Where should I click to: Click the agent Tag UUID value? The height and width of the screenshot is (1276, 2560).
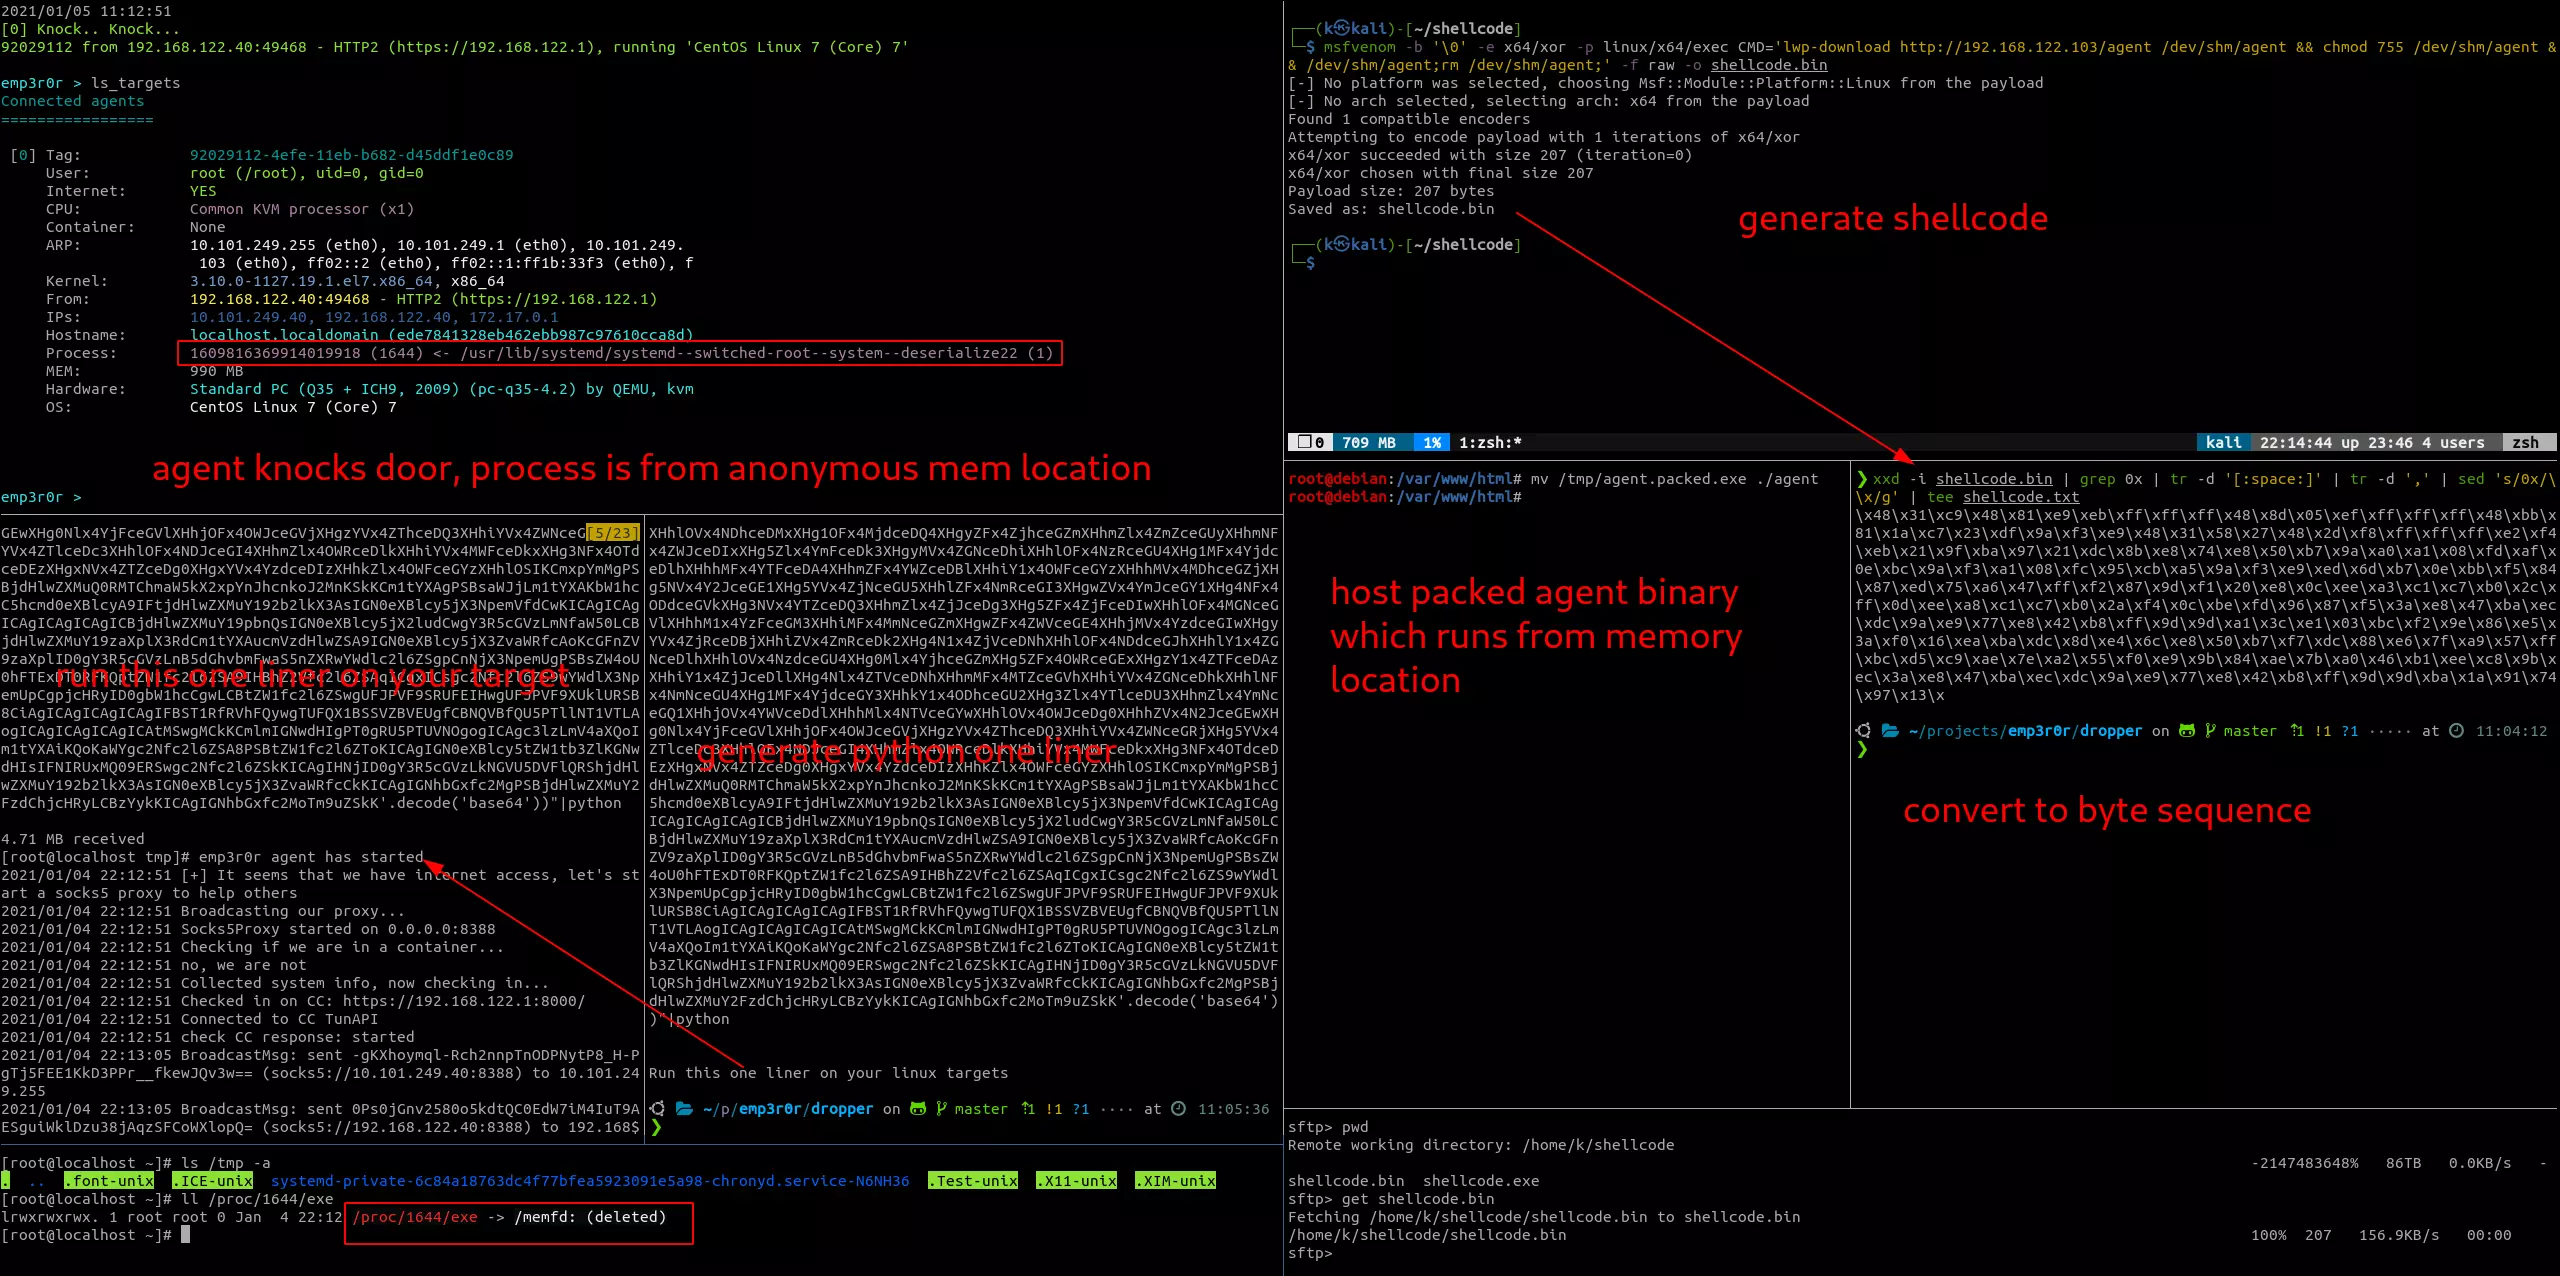click(351, 155)
